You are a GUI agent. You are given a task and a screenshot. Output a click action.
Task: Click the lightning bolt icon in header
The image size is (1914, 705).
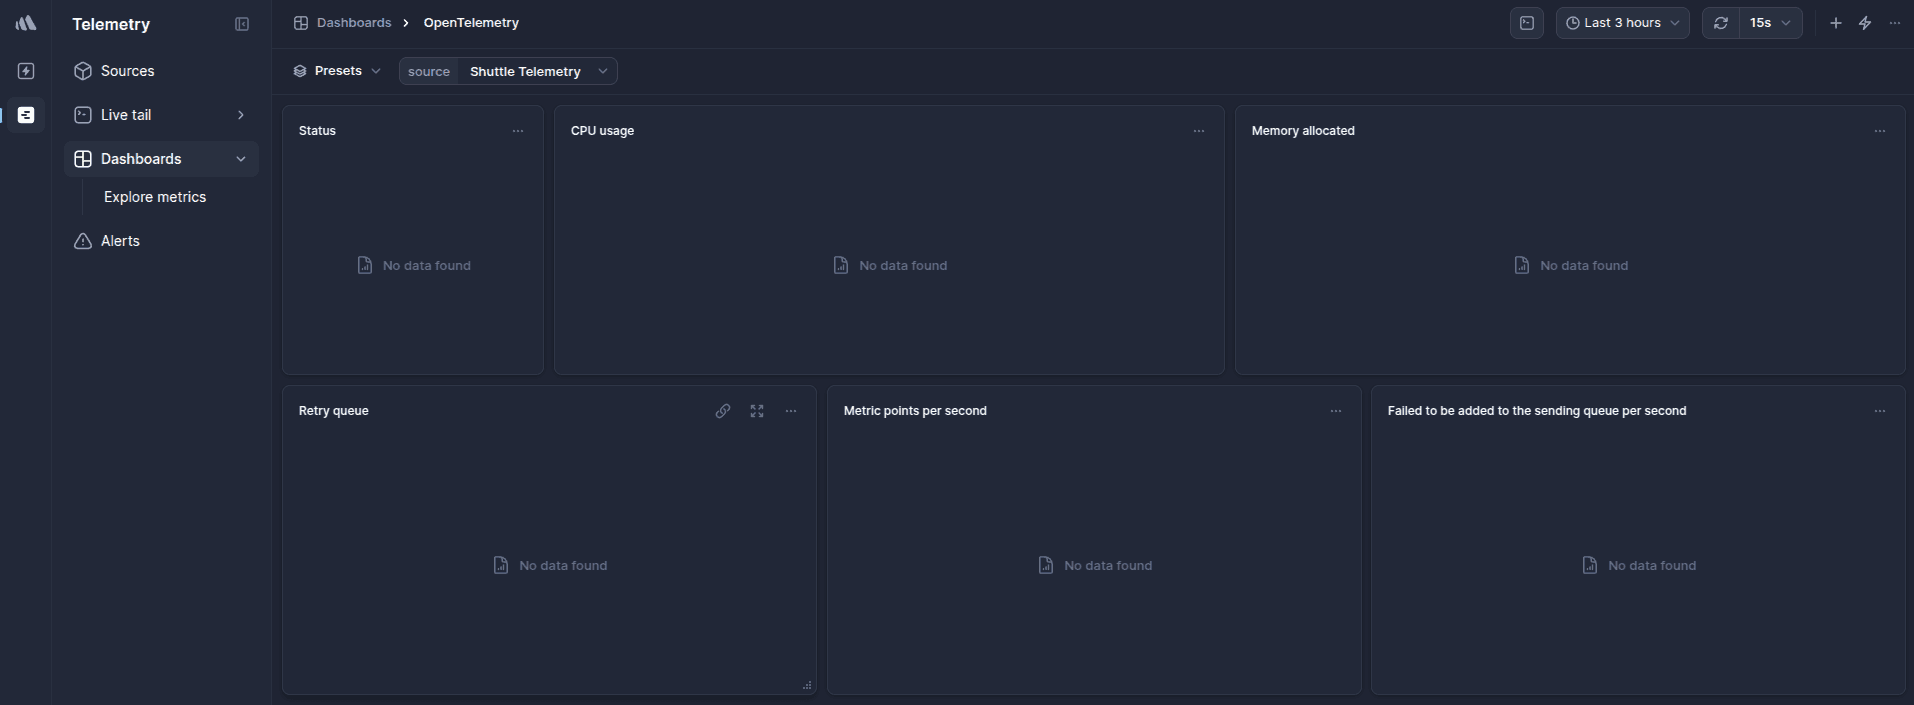pyautogui.click(x=1865, y=23)
